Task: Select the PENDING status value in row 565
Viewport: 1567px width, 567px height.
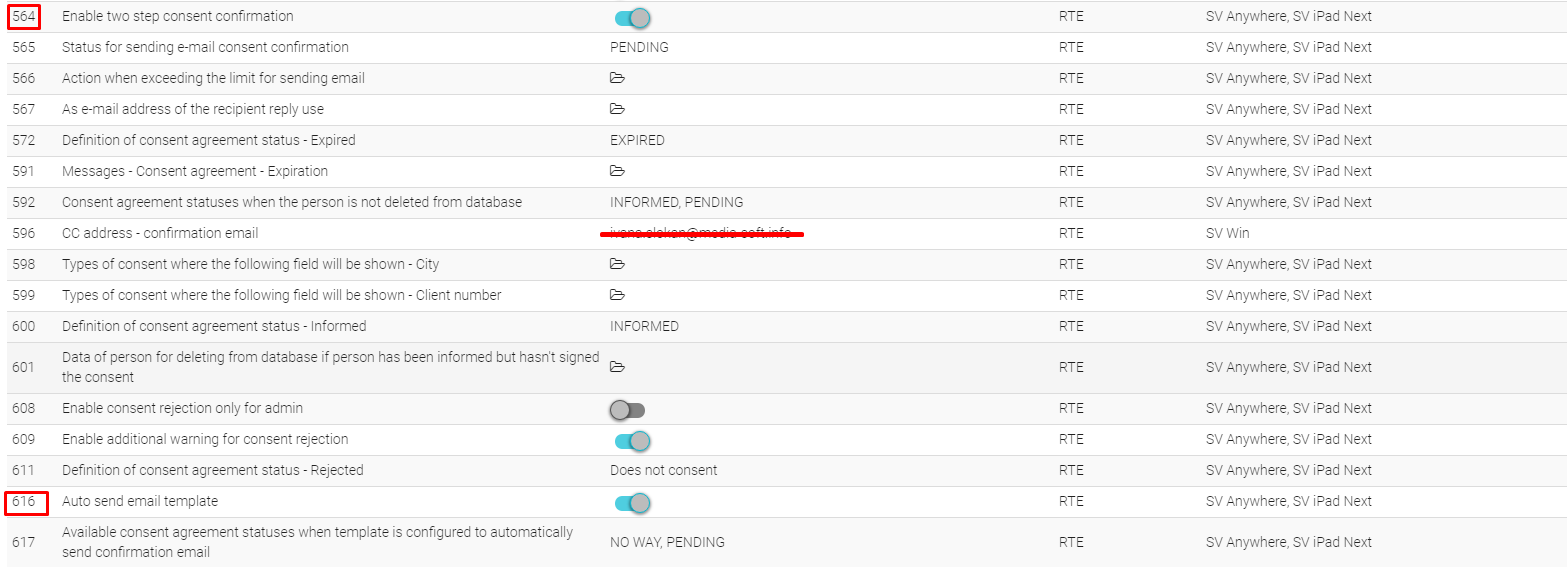Action: click(x=639, y=47)
